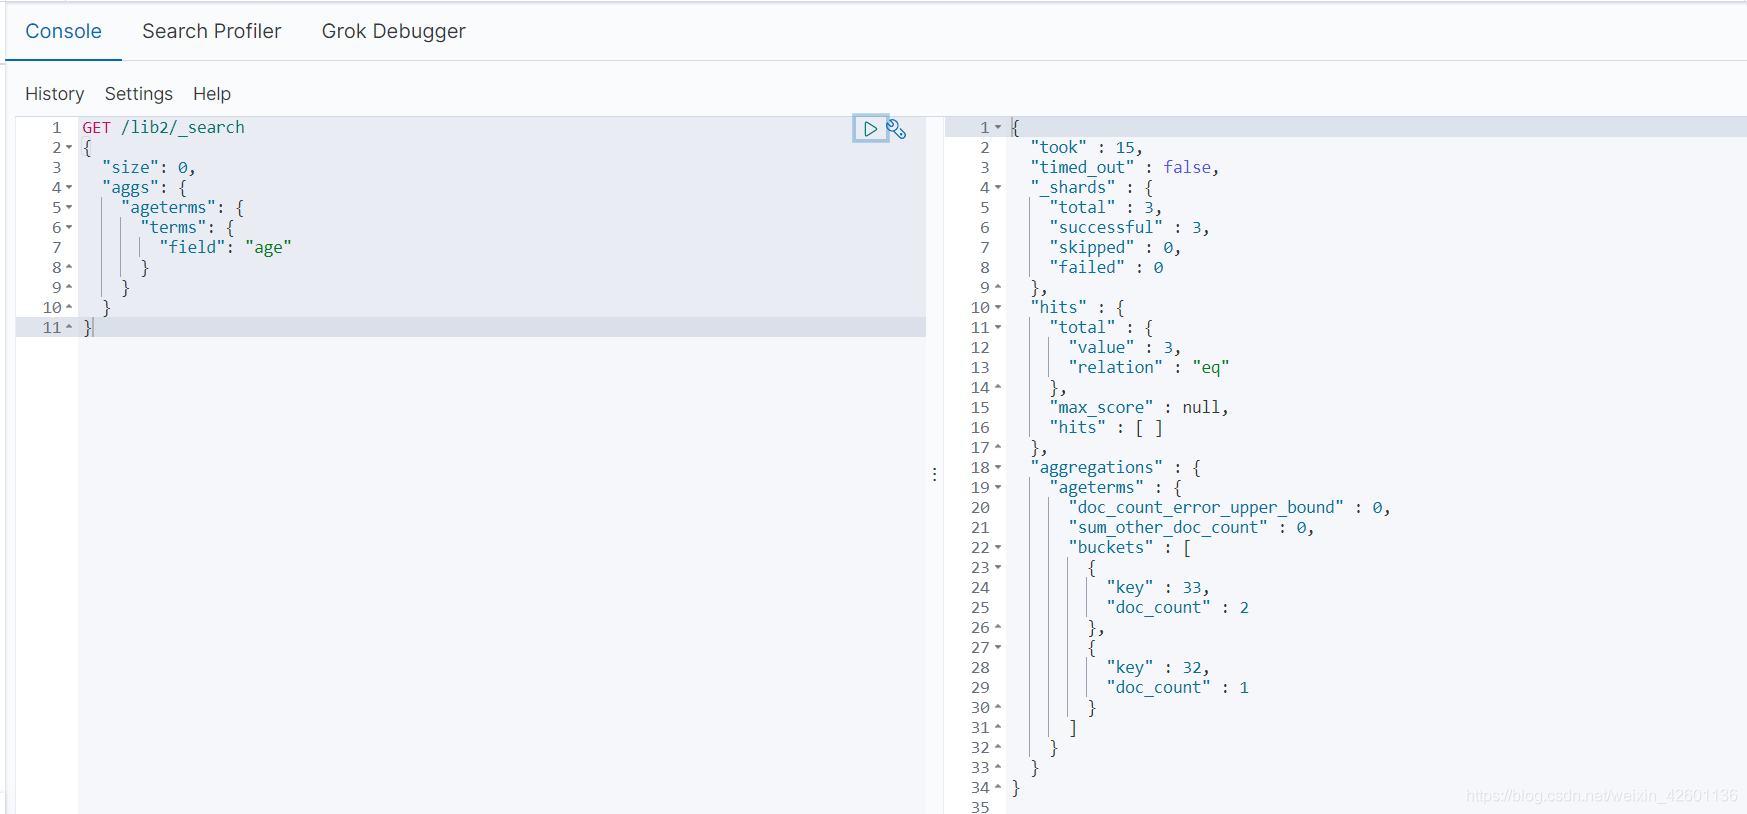Collapse the "ageterms" fold arrow at request line 5
This screenshot has width=1747, height=814.
point(69,208)
